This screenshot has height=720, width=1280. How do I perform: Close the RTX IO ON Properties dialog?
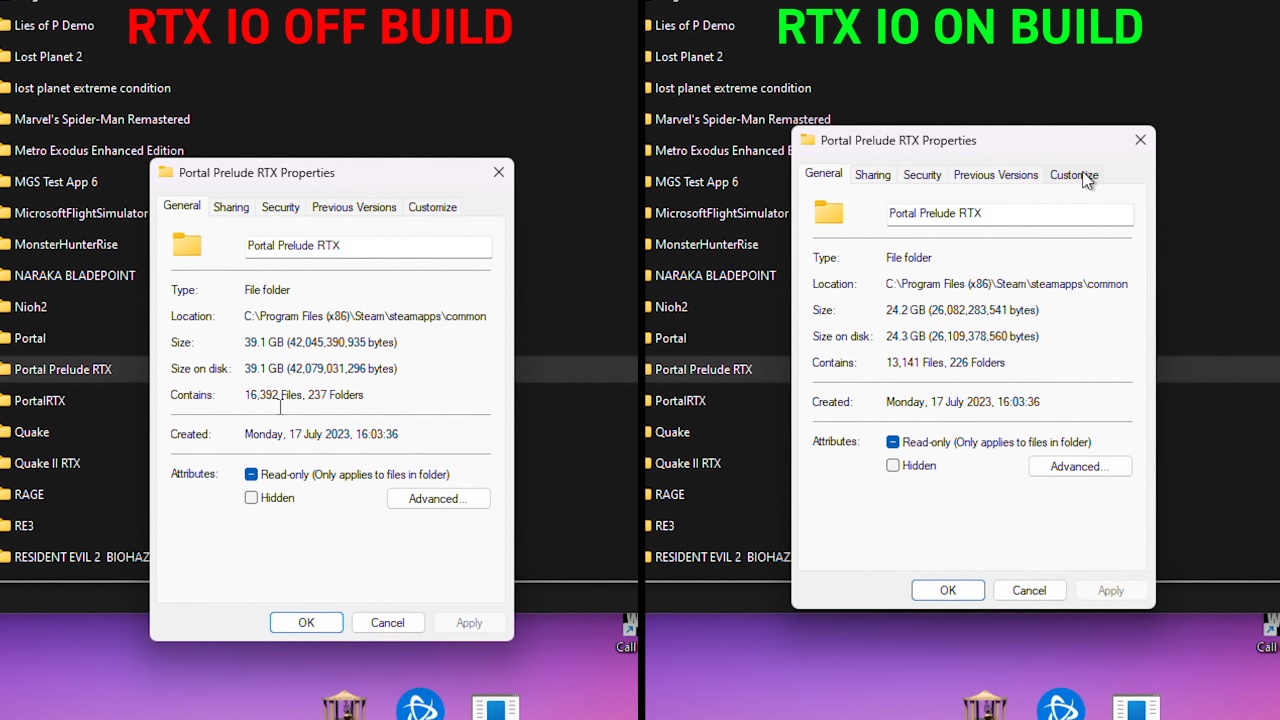point(1140,140)
